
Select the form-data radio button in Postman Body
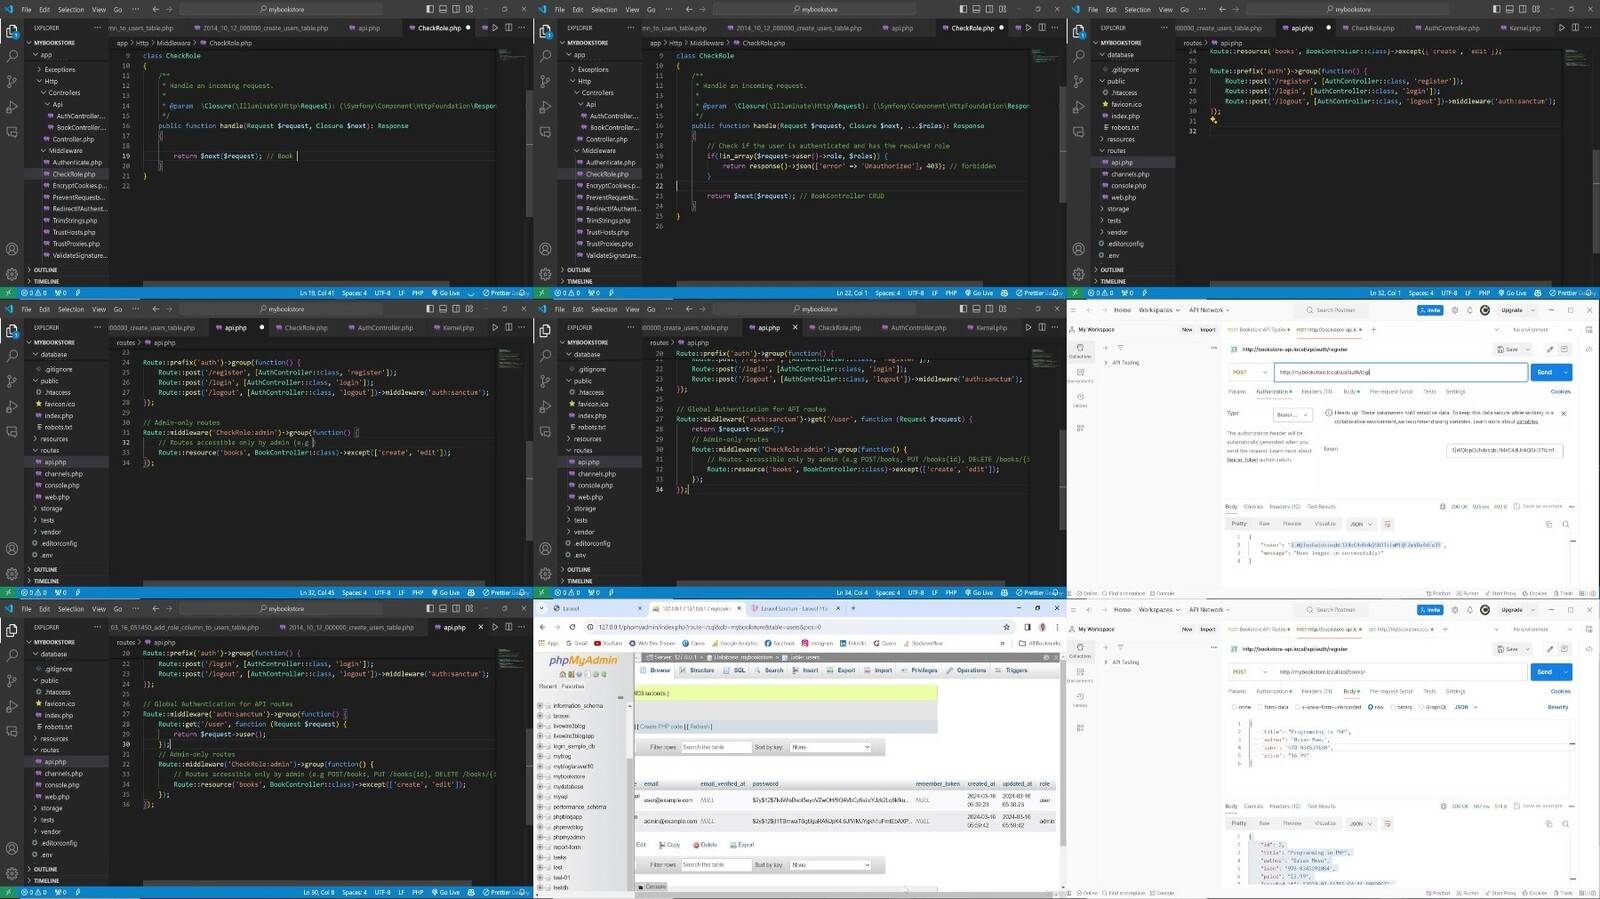pyautogui.click(x=1261, y=707)
